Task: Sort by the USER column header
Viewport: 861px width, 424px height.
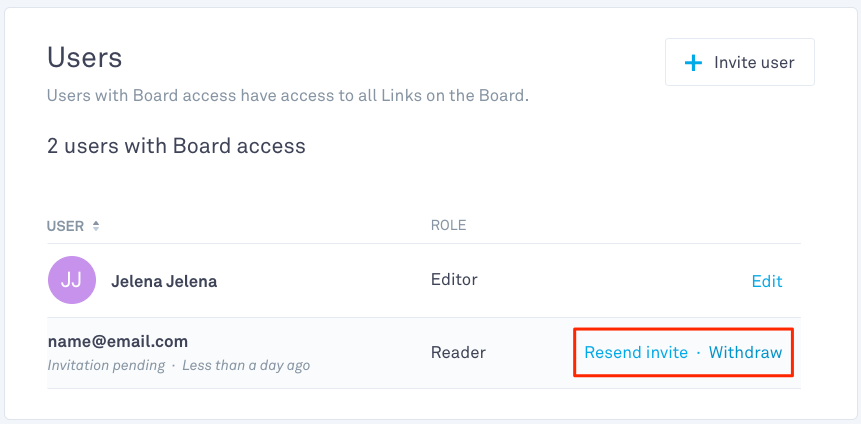Action: click(66, 226)
